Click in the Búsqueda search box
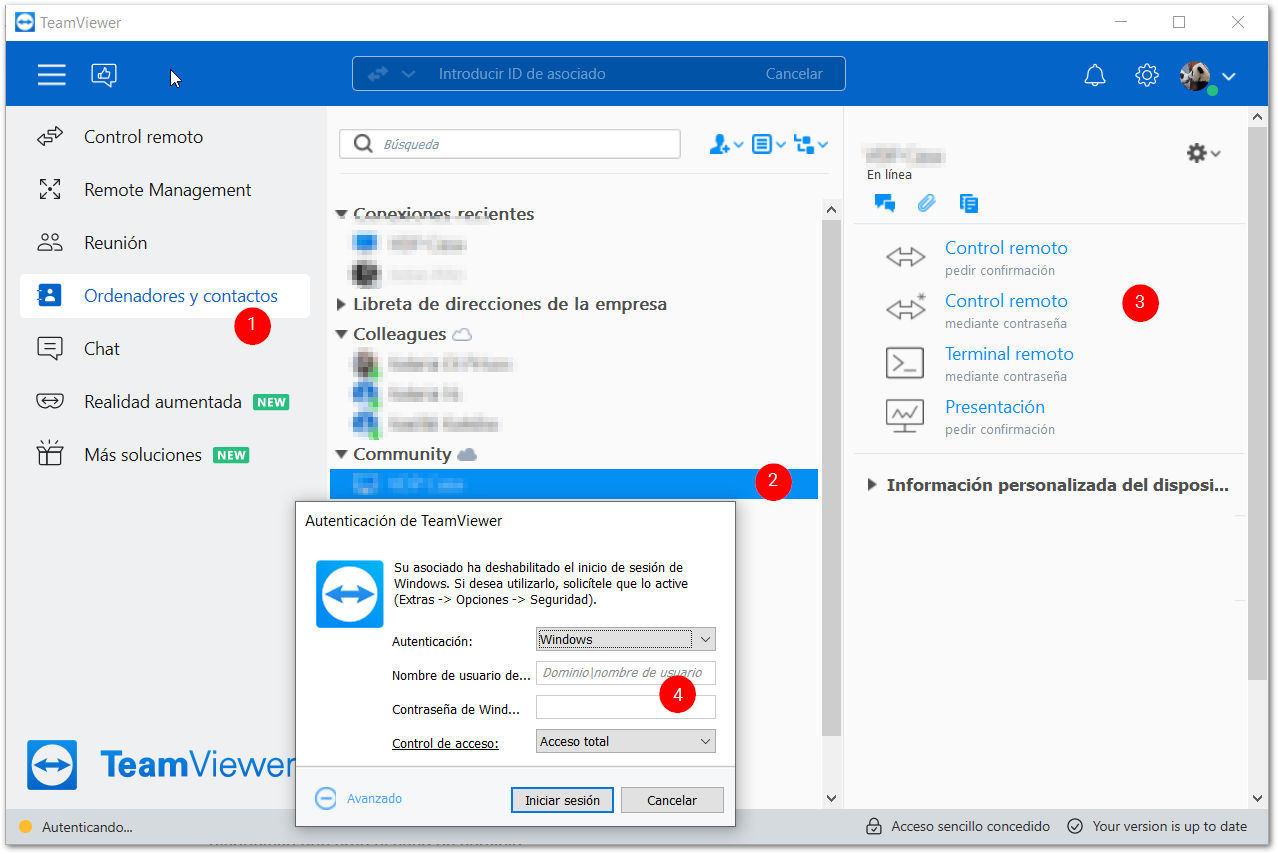Screen dimensions: 1278x854 [x=510, y=144]
